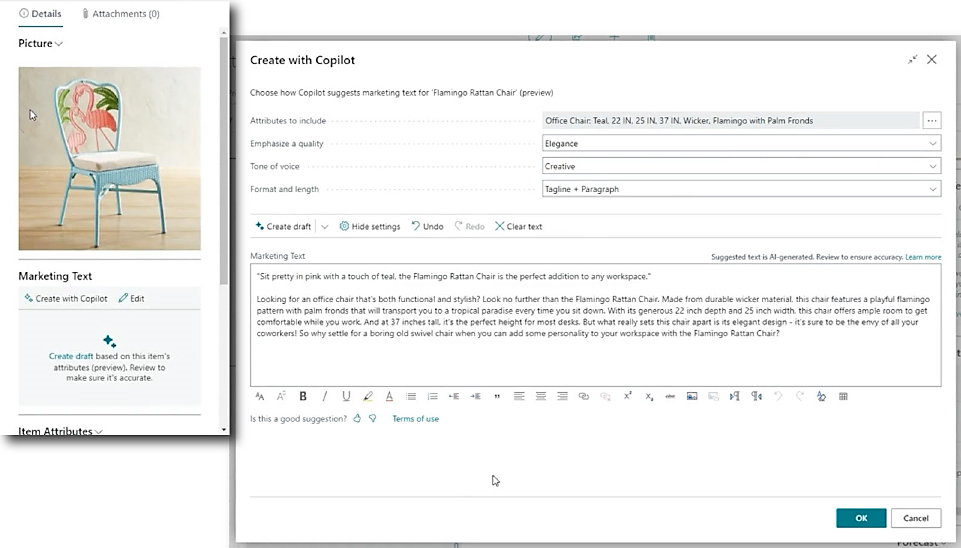Expand the Create draft options arrow
Viewport: 961px width, 548px height.
[325, 227]
